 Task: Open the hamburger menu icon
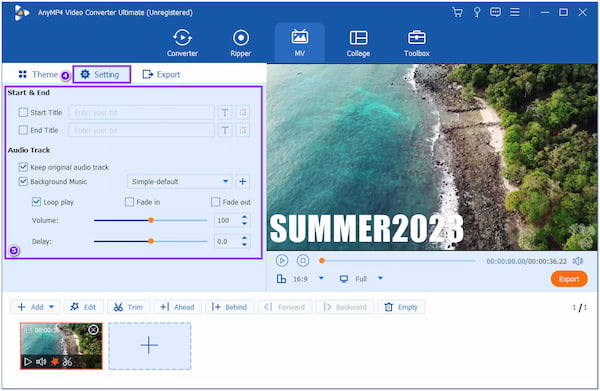point(515,13)
